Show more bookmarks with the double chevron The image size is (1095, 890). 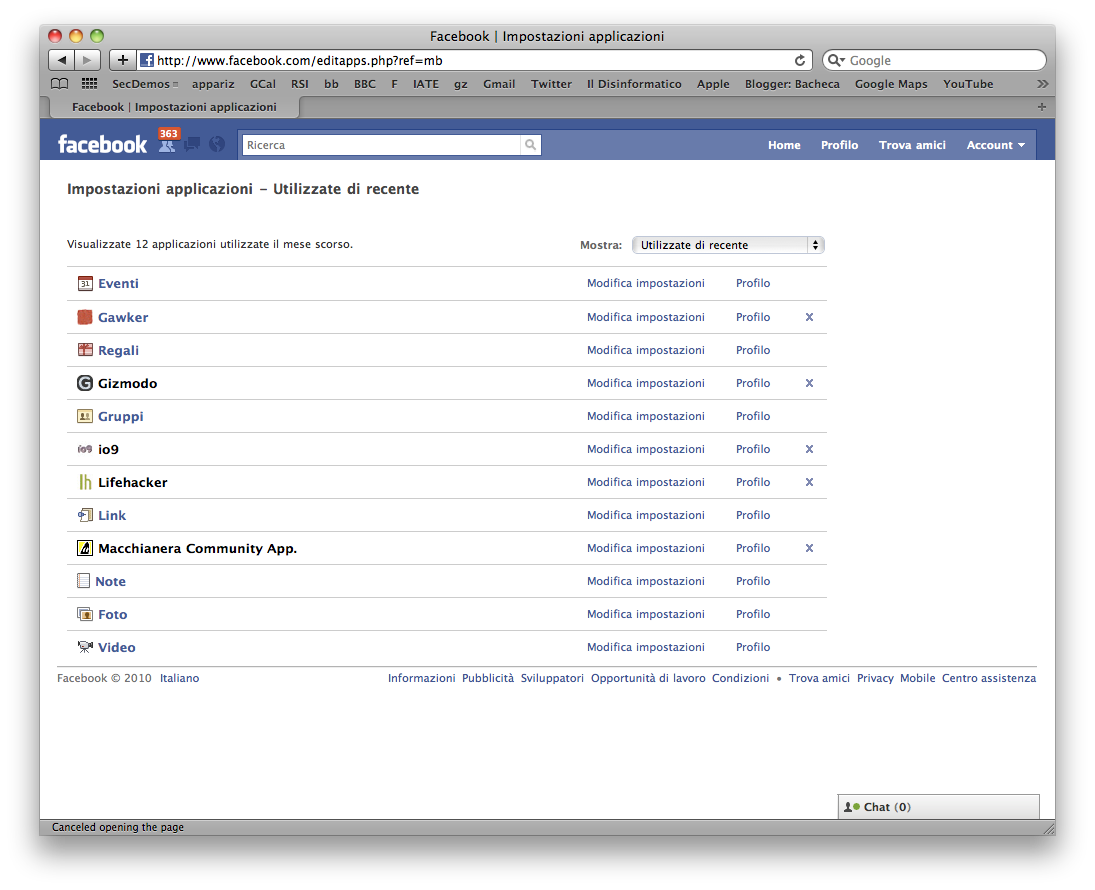click(1043, 84)
